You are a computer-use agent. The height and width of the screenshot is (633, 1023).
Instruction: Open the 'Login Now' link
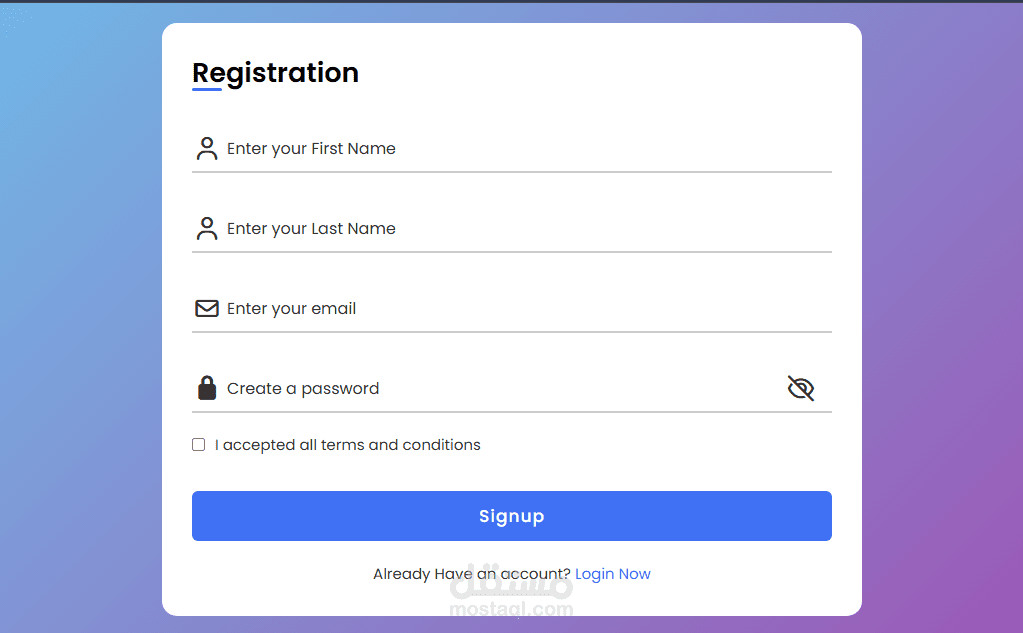613,574
